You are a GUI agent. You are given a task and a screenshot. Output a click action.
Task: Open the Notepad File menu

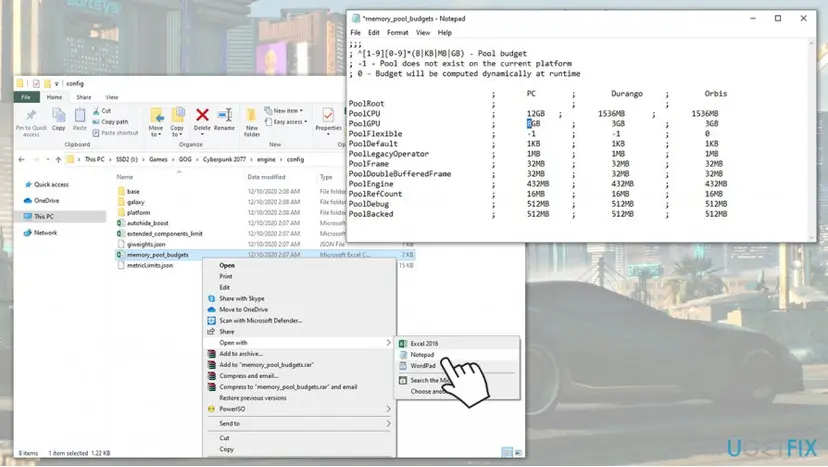[x=355, y=33]
